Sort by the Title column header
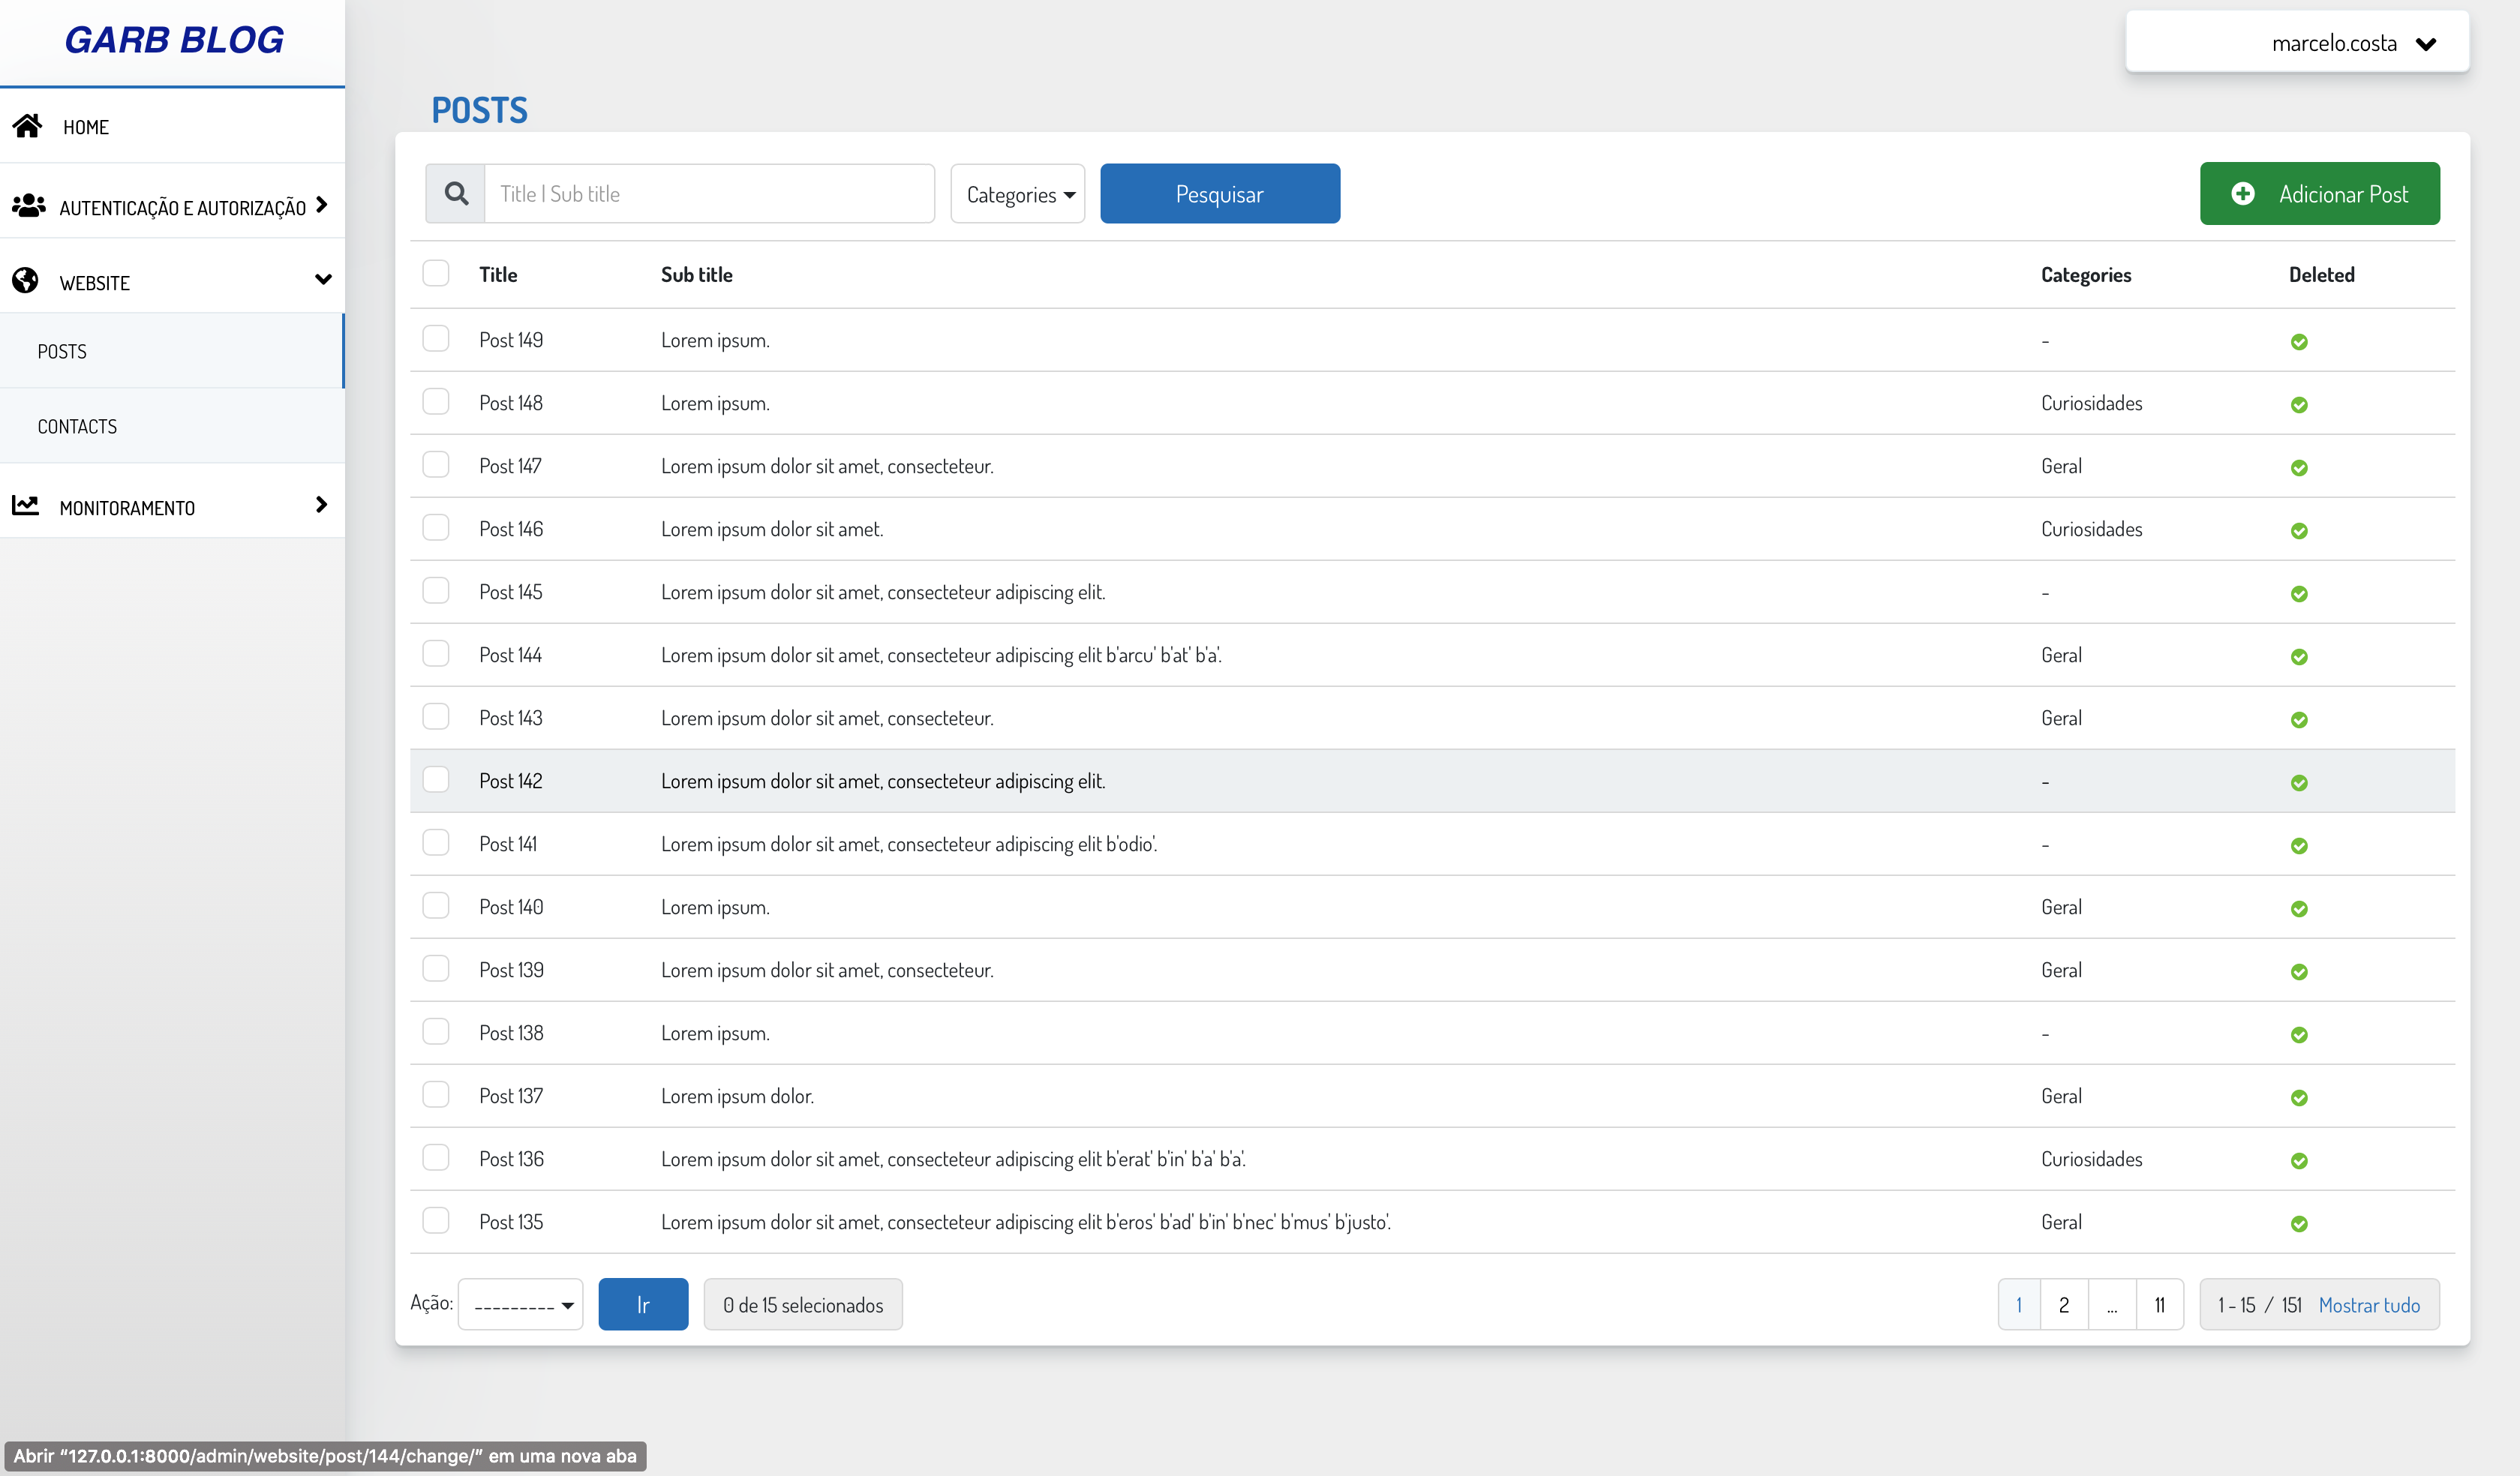Screen dimensions: 2520x1476 click(498, 274)
